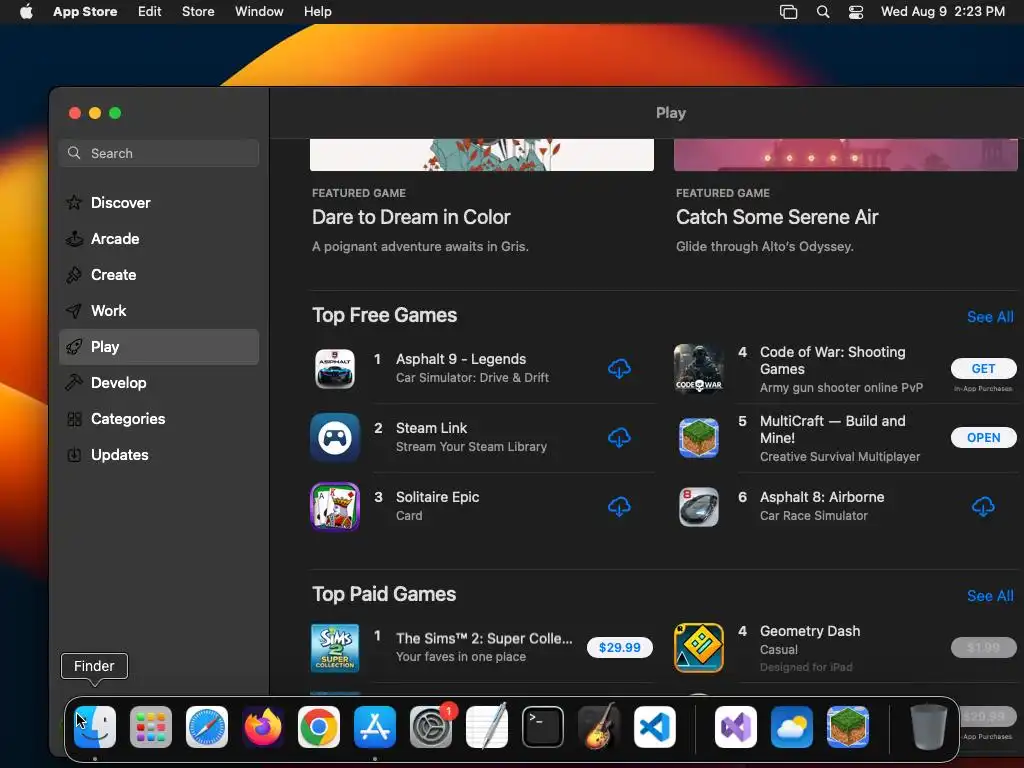Open Updates in the sidebar
This screenshot has height=768, width=1024.
tap(159, 455)
